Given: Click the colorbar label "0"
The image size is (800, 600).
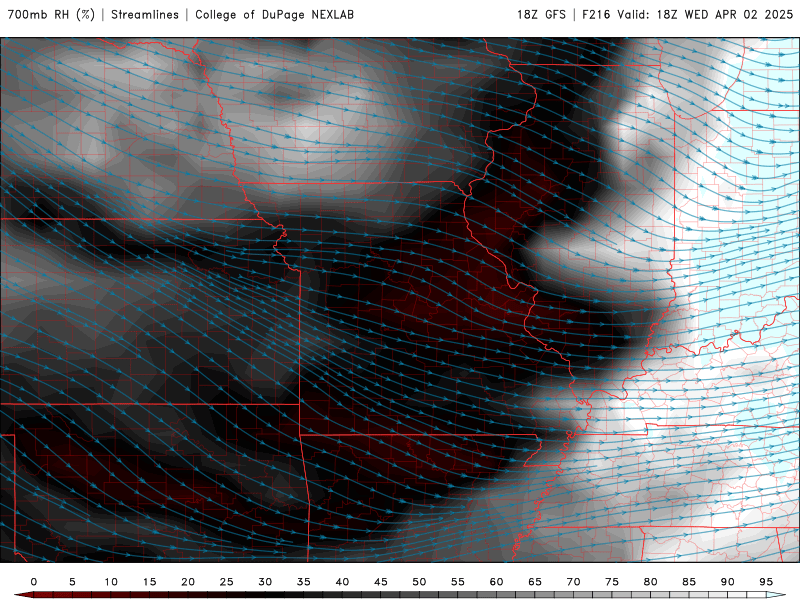Looking at the screenshot, I should point(34,582).
